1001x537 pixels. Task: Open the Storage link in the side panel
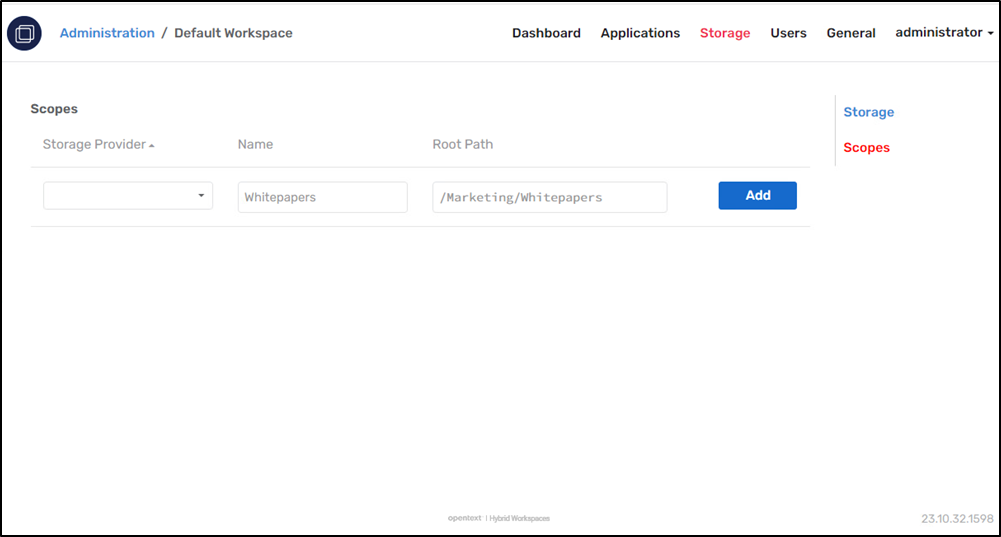pyautogui.click(x=868, y=112)
